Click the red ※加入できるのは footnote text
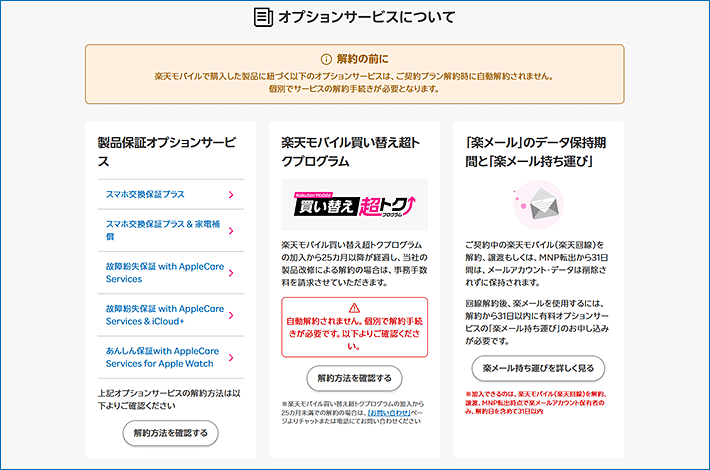This screenshot has height=470, width=710. (536, 403)
